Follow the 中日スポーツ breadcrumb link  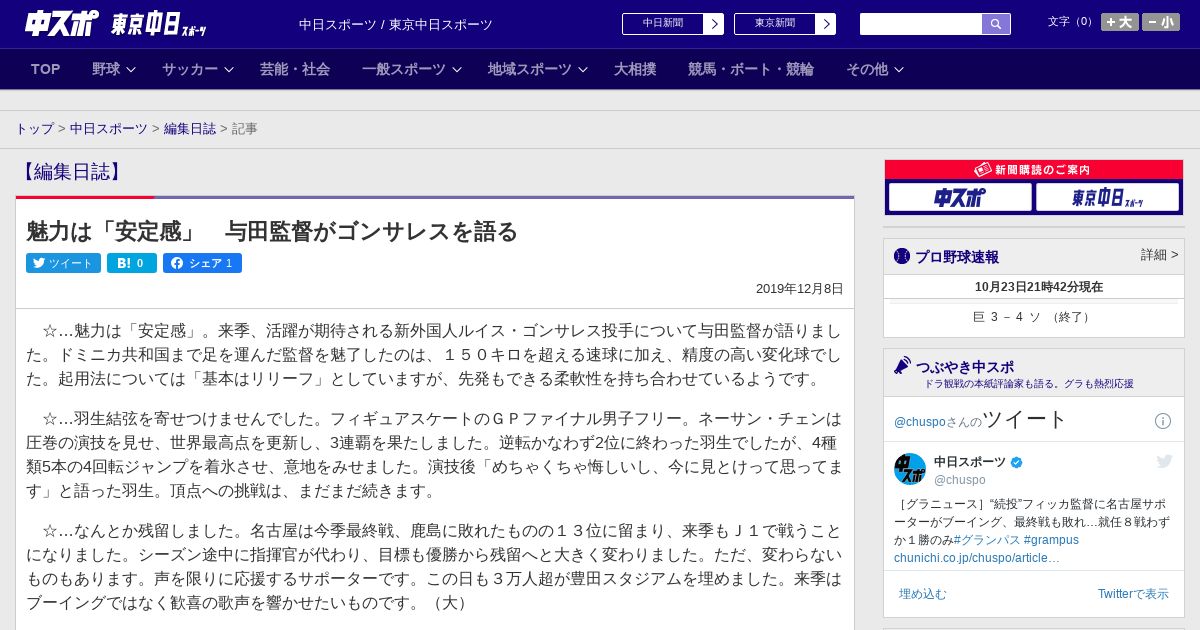[109, 129]
